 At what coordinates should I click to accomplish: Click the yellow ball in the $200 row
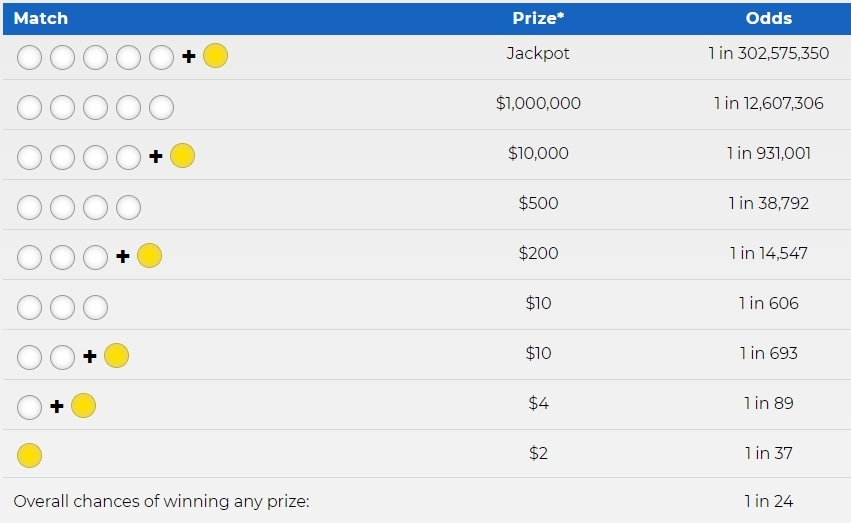[x=149, y=256]
